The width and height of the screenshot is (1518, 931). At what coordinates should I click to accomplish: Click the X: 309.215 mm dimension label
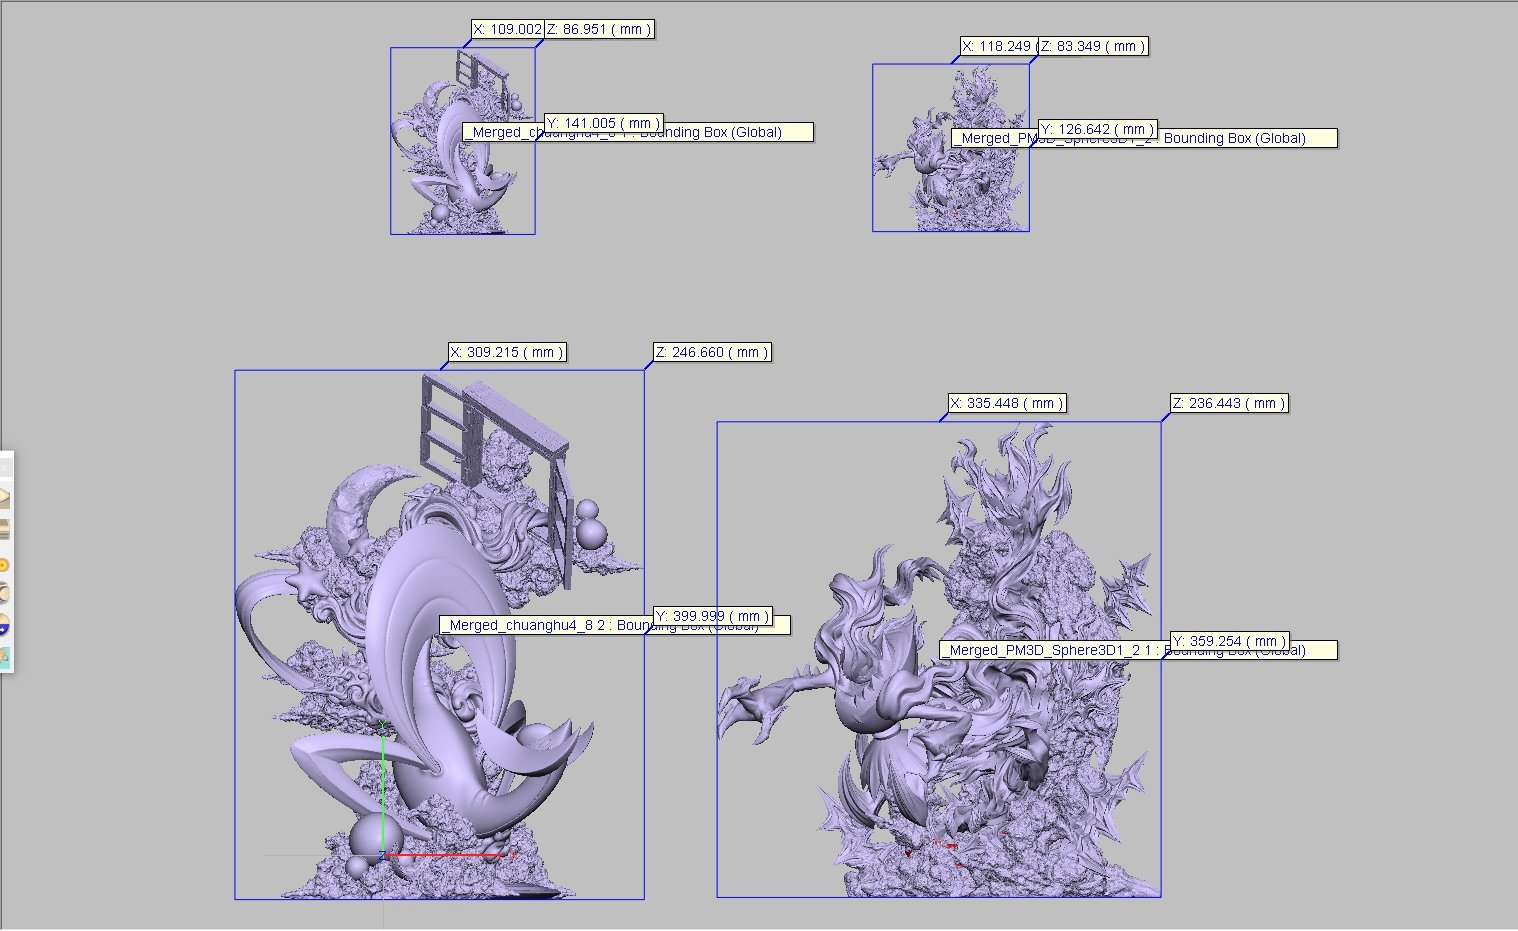(x=507, y=352)
